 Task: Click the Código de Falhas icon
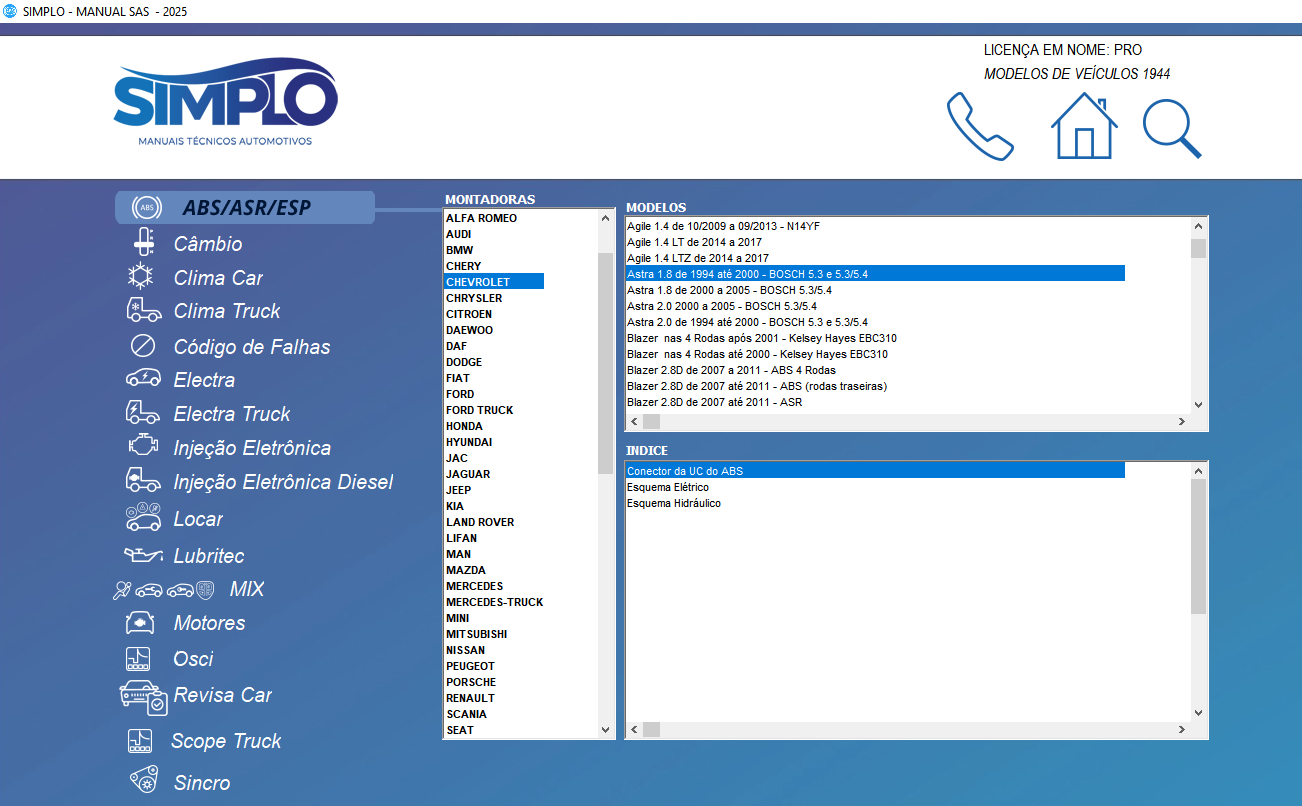coord(143,346)
